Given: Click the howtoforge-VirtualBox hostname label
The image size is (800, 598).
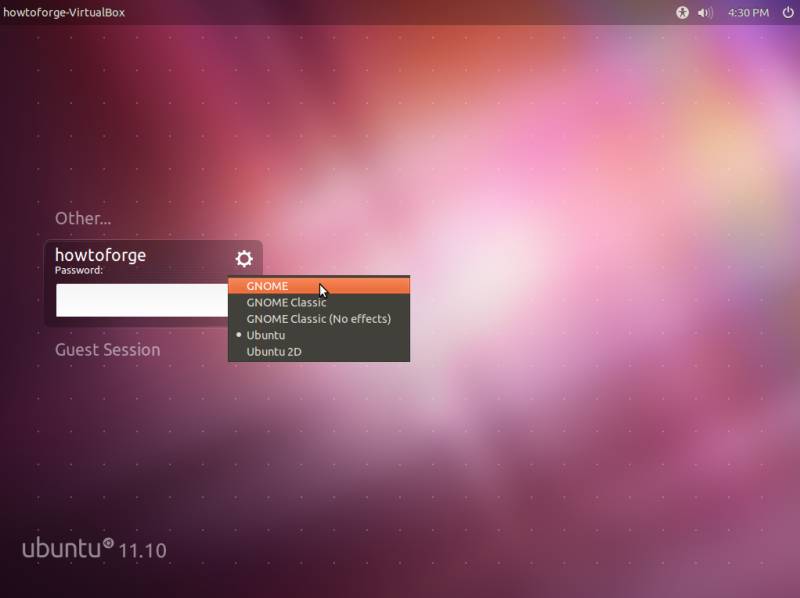Looking at the screenshot, I should pos(64,12).
